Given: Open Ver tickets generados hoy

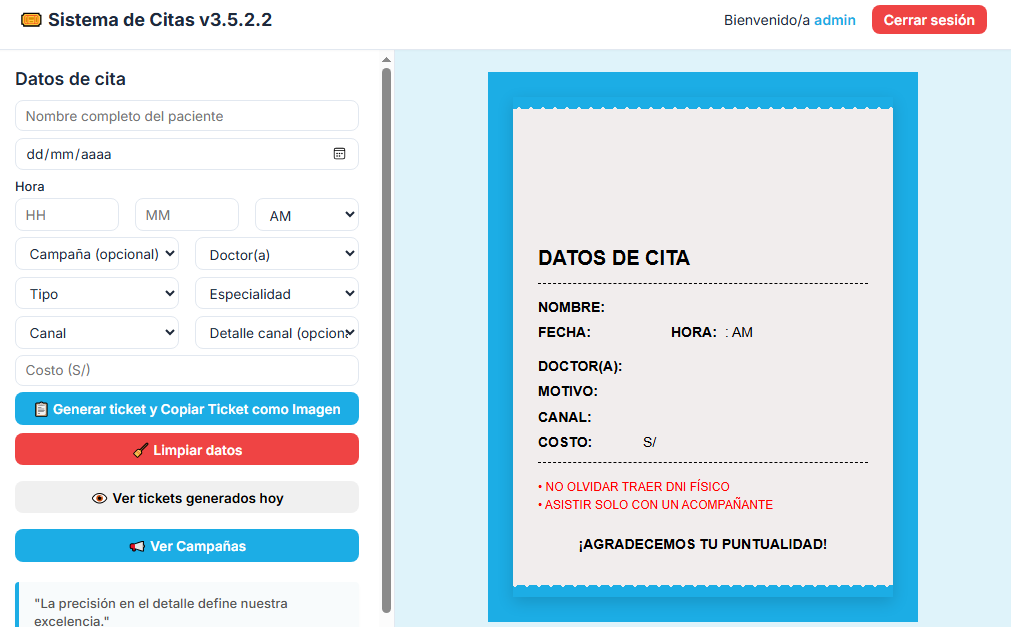Looking at the screenshot, I should click(x=187, y=498).
